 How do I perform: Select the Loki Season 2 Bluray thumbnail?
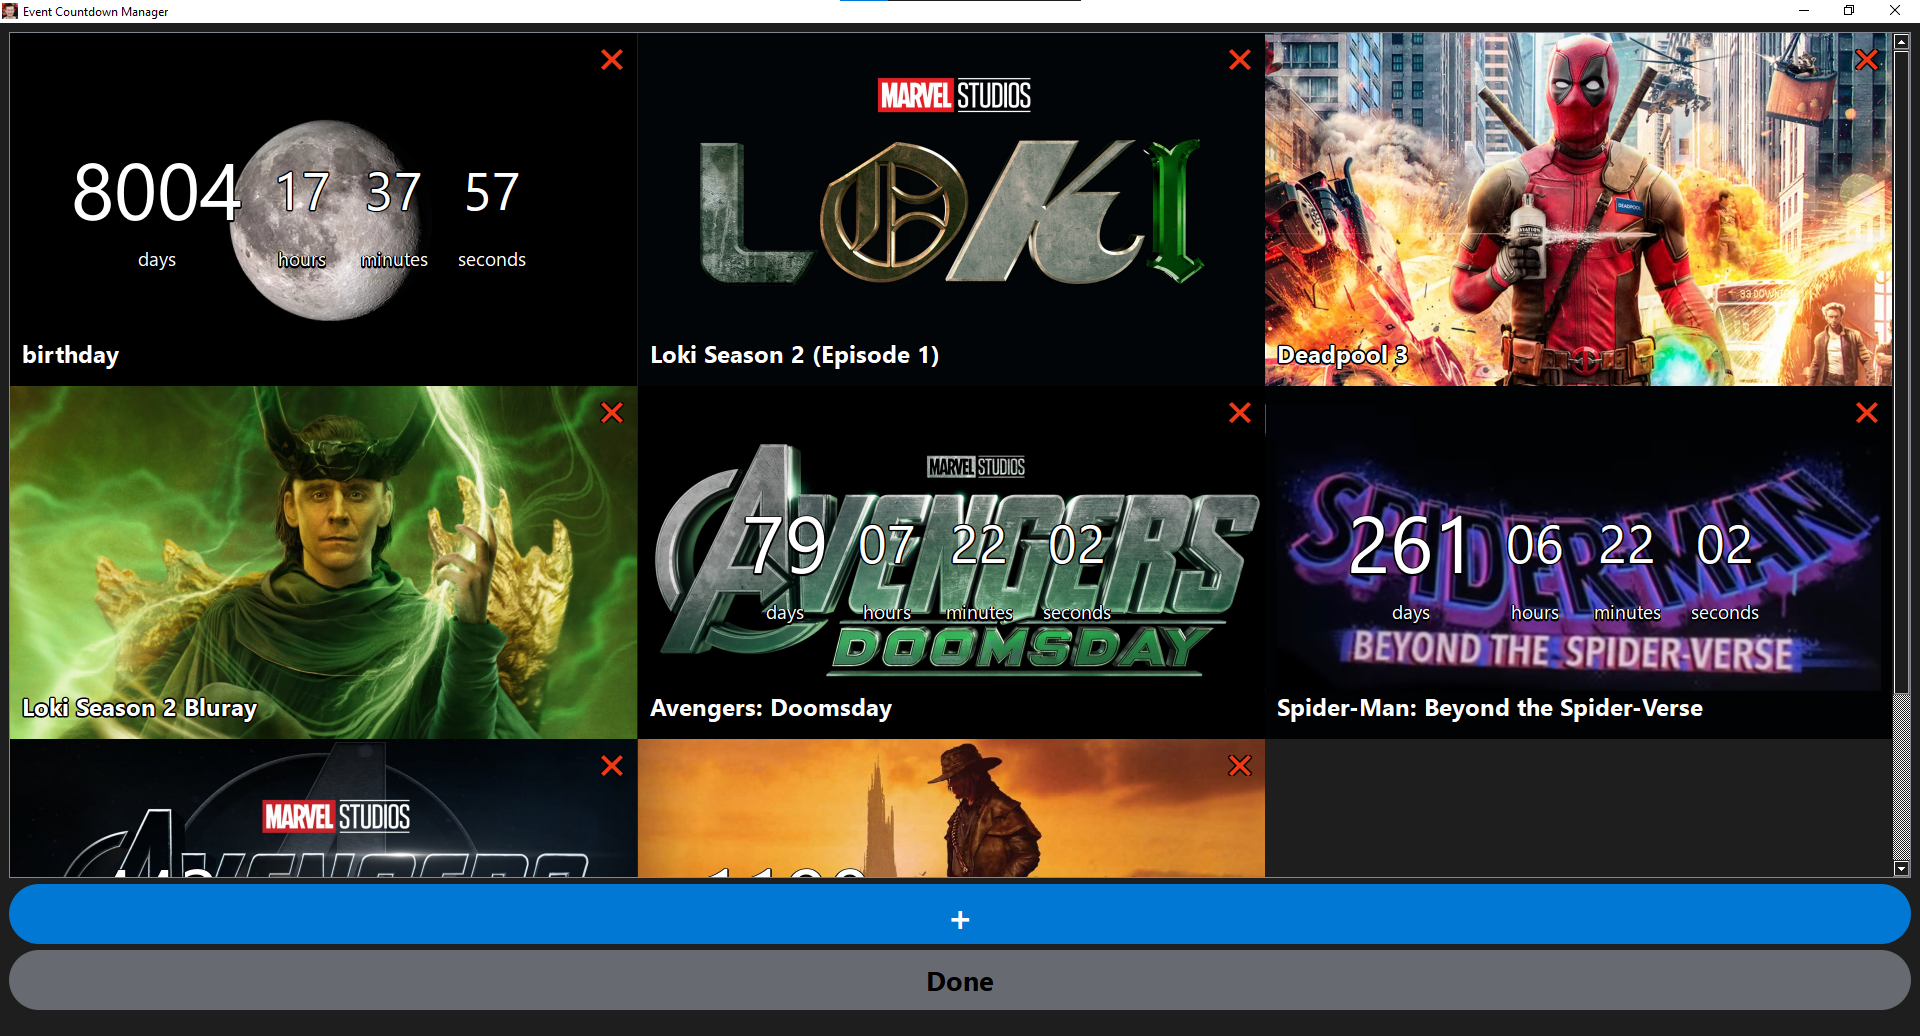(323, 563)
